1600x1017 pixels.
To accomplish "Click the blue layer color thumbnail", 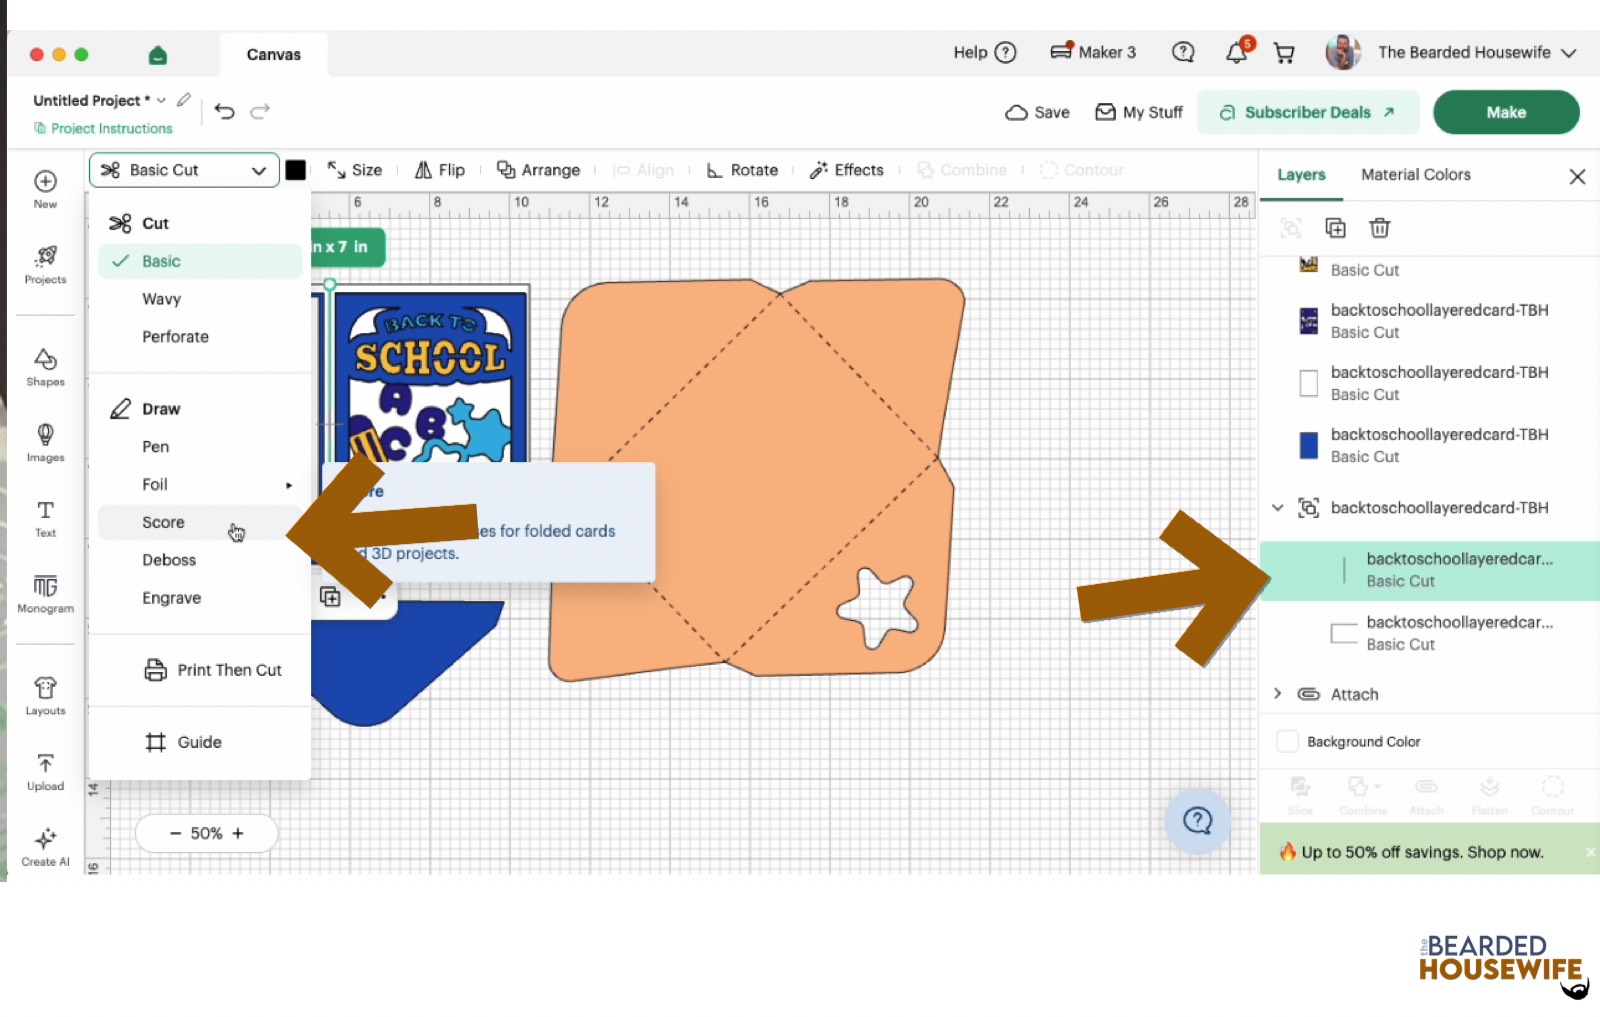I will point(1308,445).
